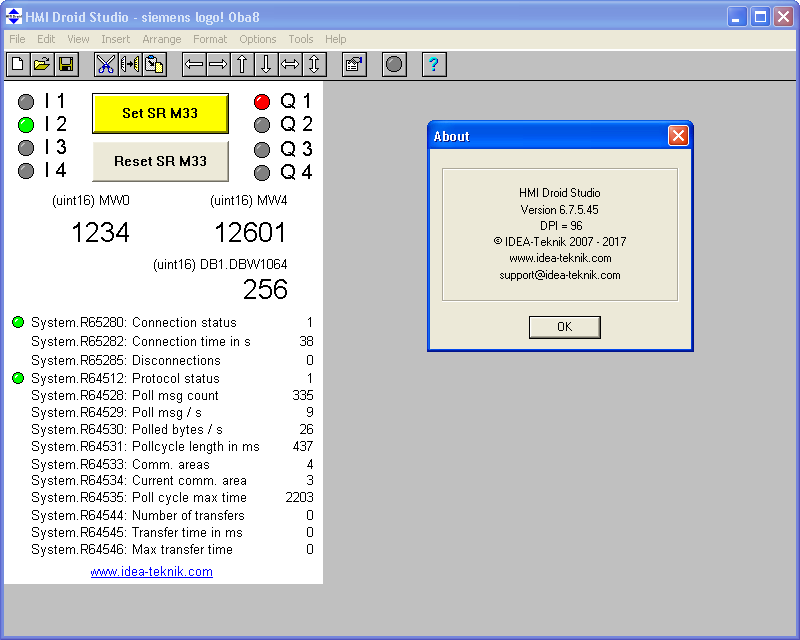Open a file using the folder toolbar icon
The height and width of the screenshot is (640, 800).
click(x=42, y=64)
